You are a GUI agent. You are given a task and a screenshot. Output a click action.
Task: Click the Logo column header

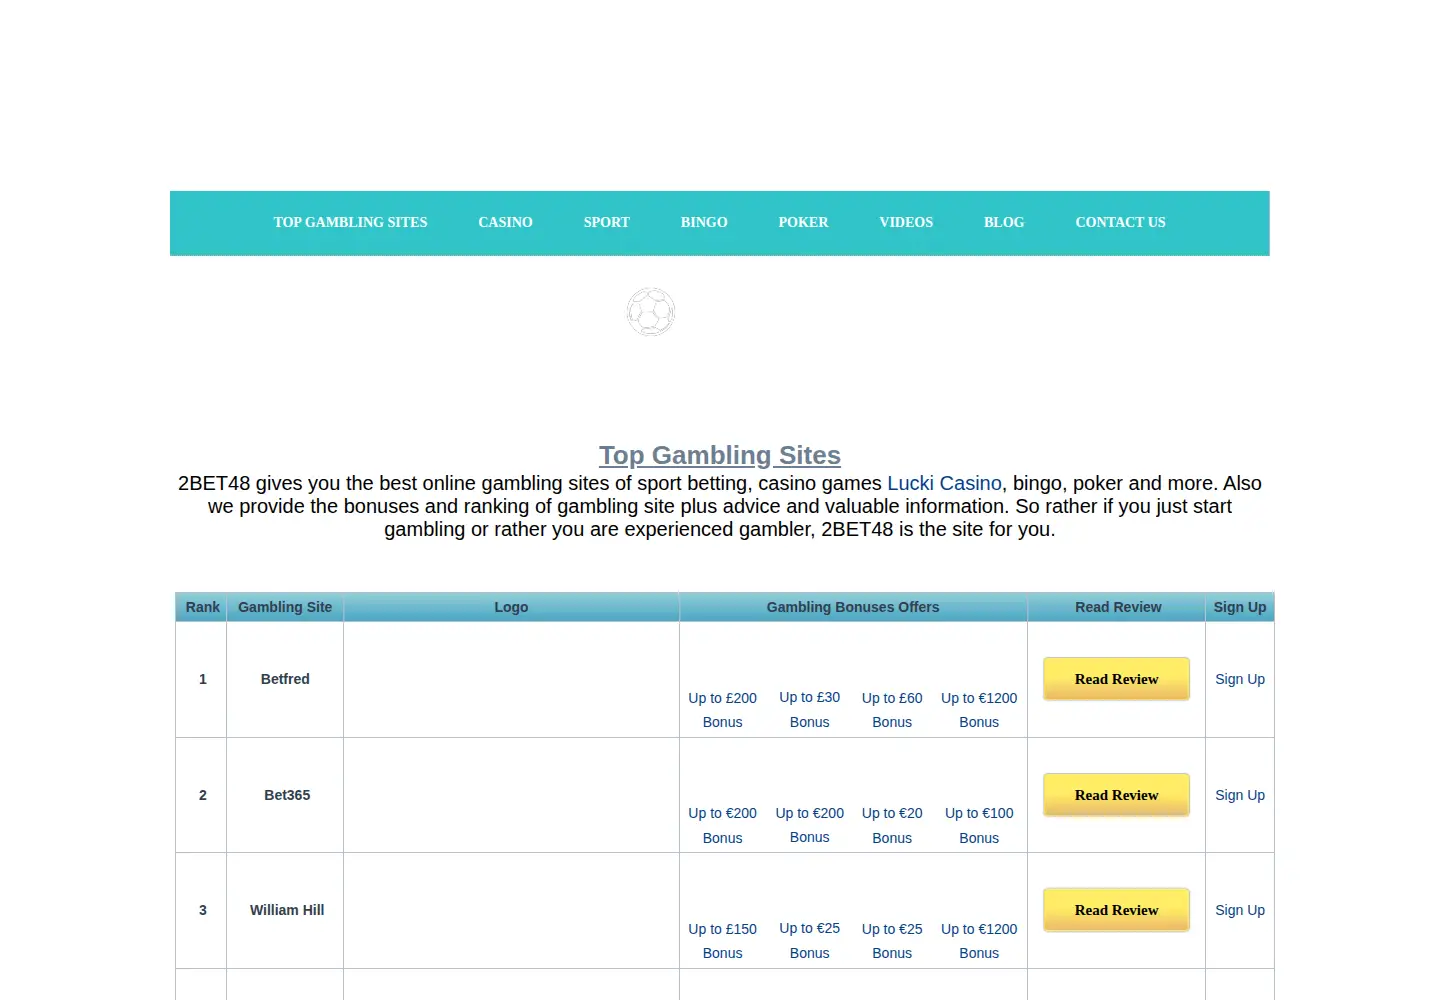[x=511, y=607]
